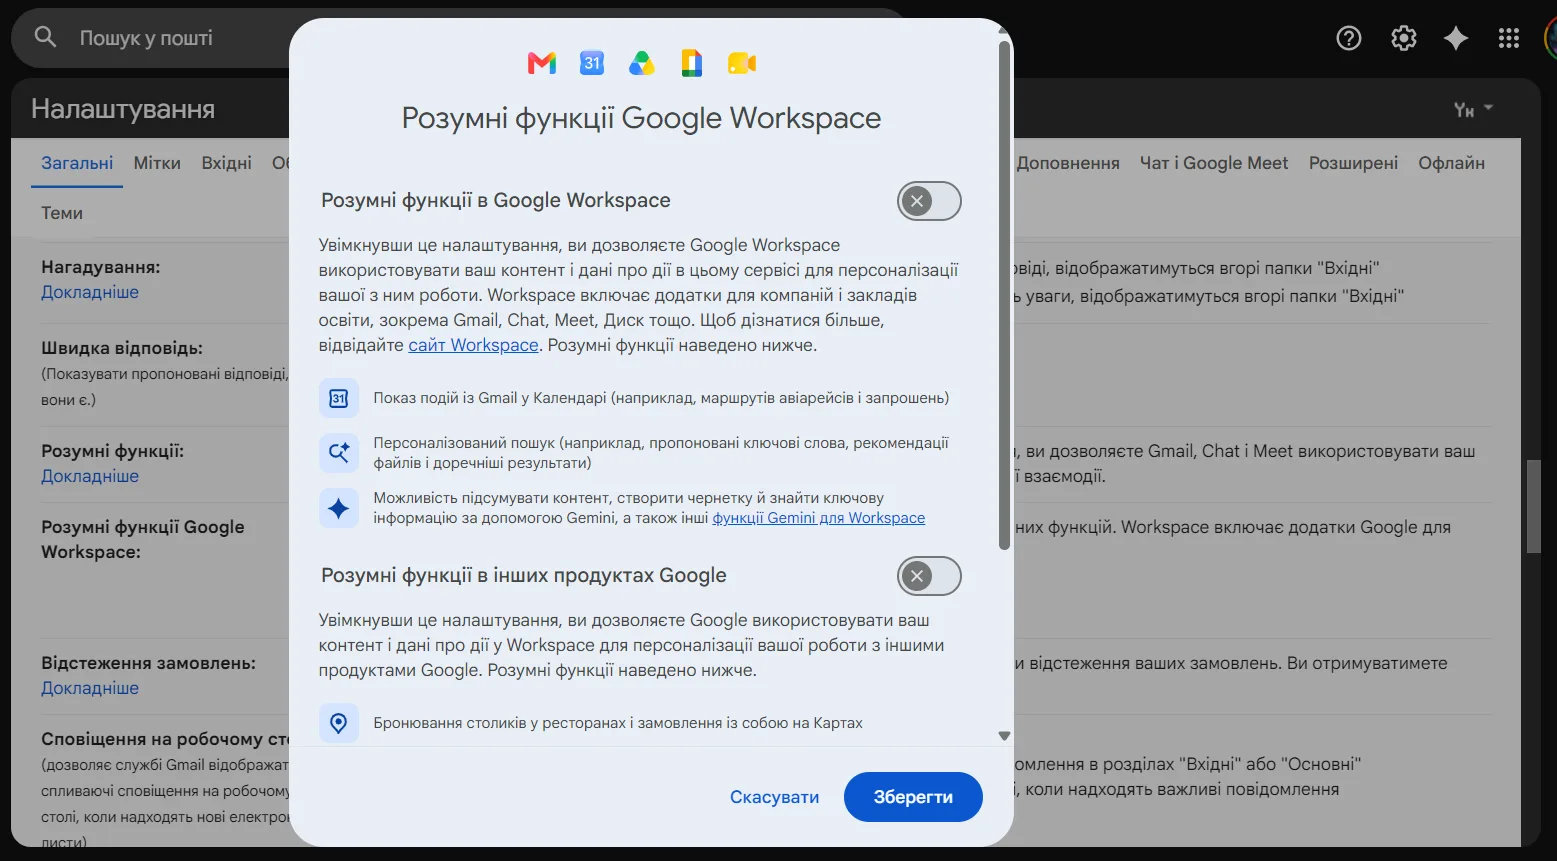Click the Швидка відповідь setting label

click(x=122, y=348)
